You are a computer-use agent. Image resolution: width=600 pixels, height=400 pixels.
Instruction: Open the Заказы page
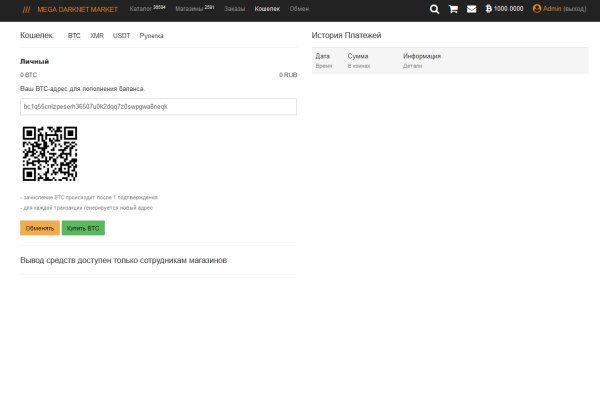point(234,8)
